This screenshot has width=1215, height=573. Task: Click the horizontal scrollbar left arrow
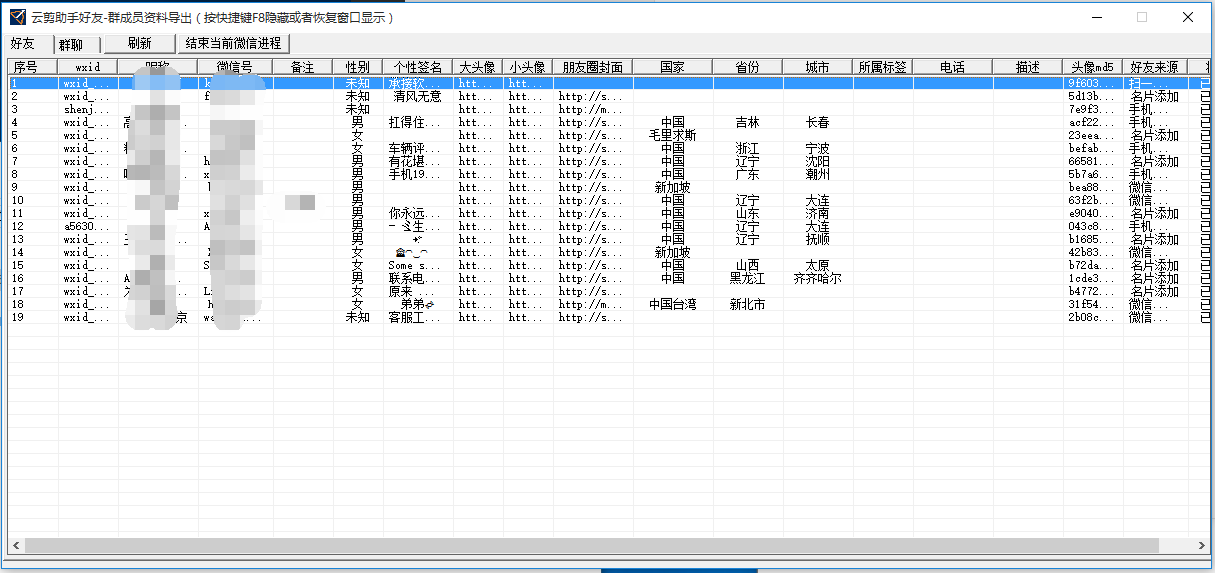(16, 545)
